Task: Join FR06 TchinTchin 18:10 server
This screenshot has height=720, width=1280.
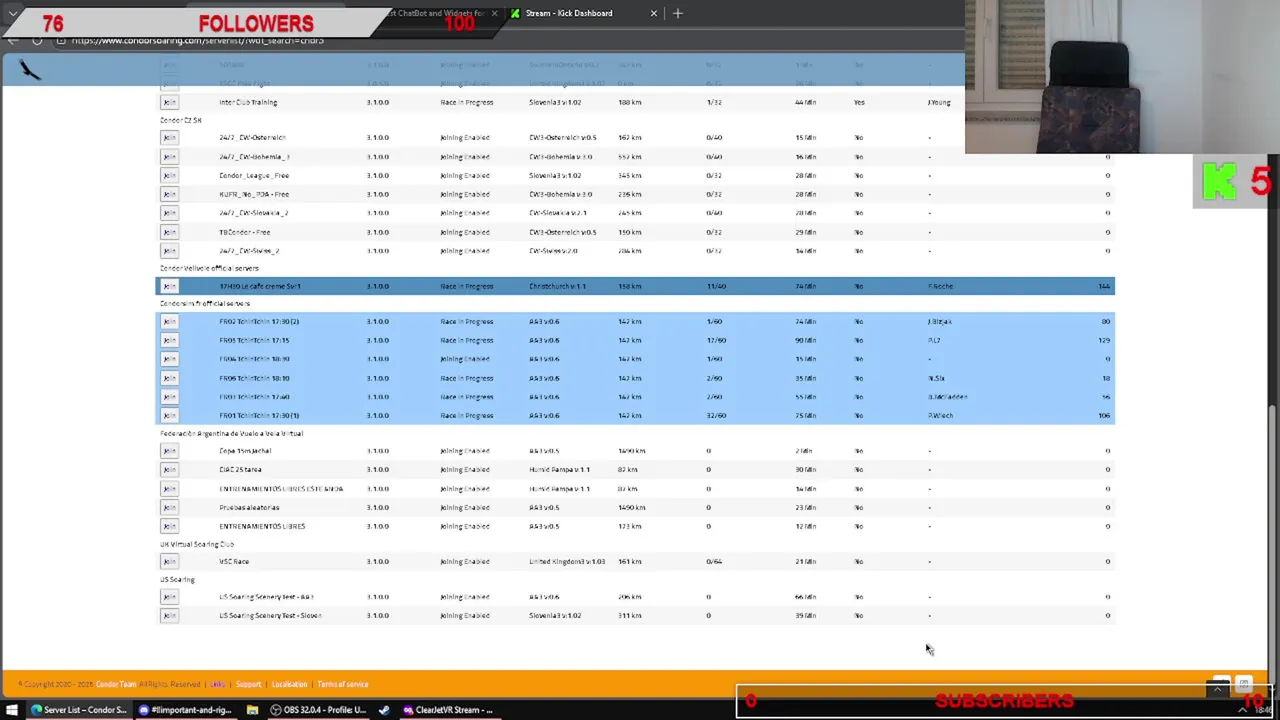Action: pyautogui.click(x=169, y=378)
